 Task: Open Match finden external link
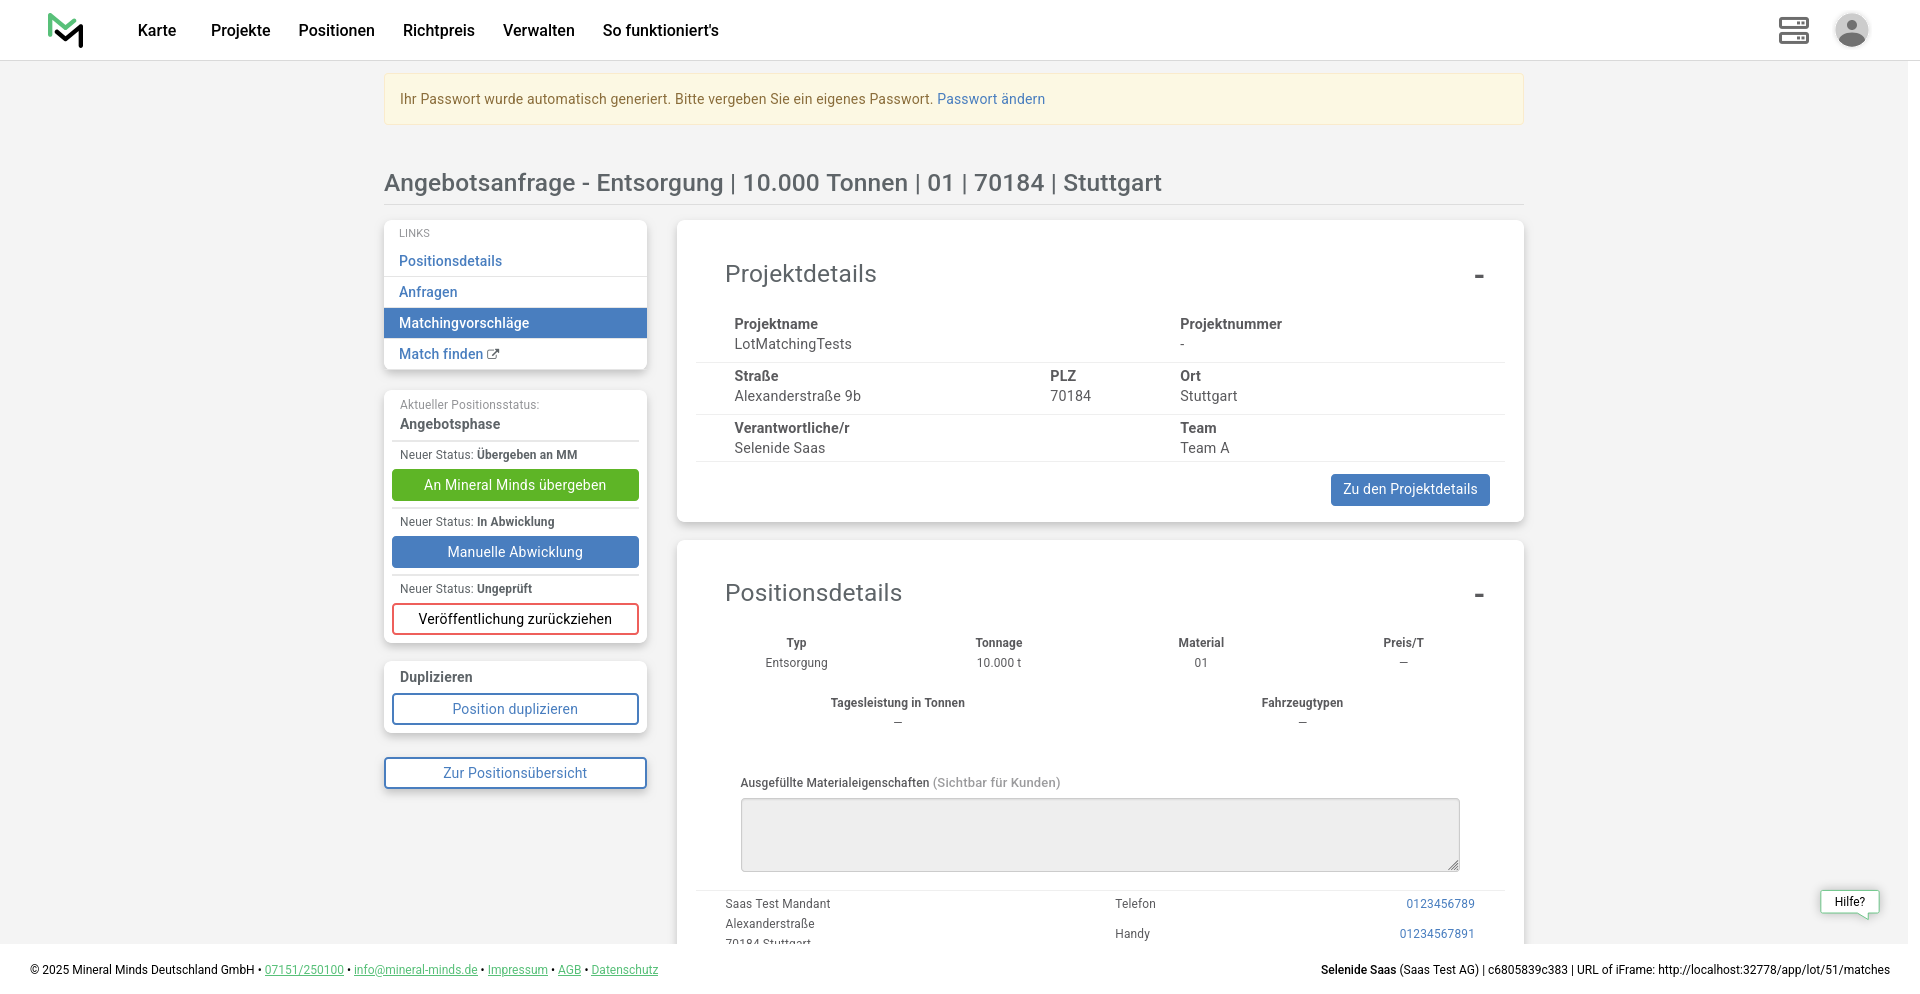(448, 354)
